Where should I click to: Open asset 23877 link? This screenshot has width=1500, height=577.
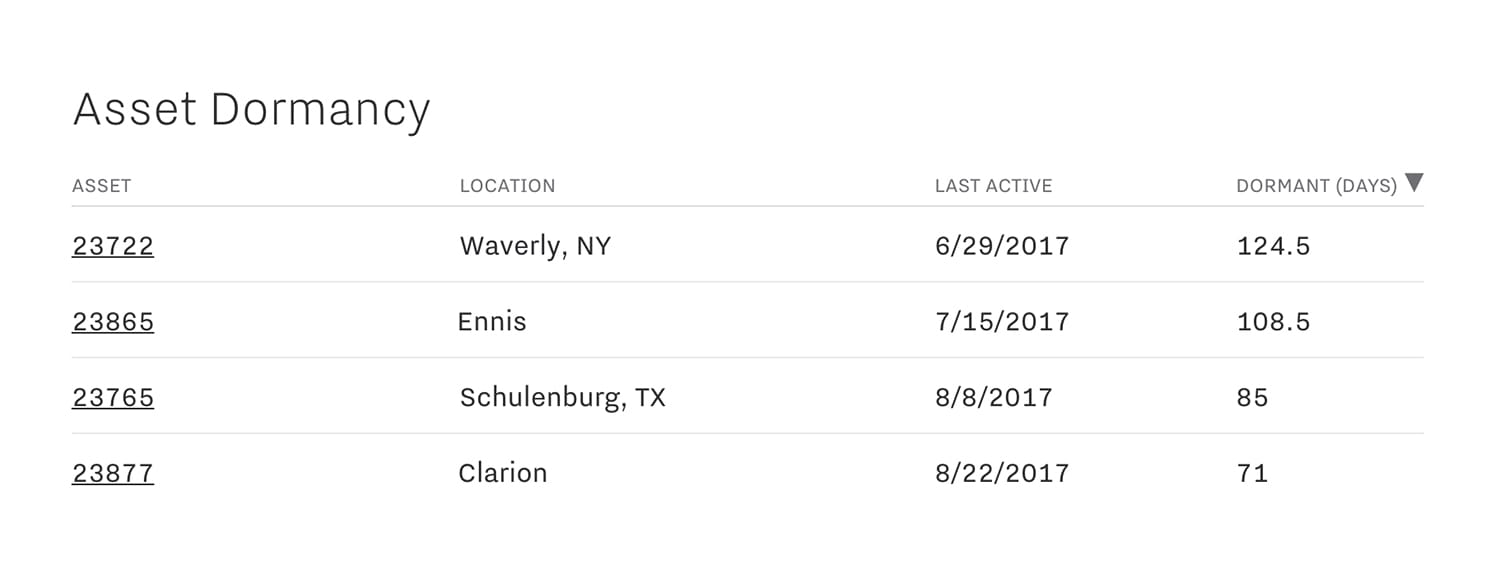point(113,473)
